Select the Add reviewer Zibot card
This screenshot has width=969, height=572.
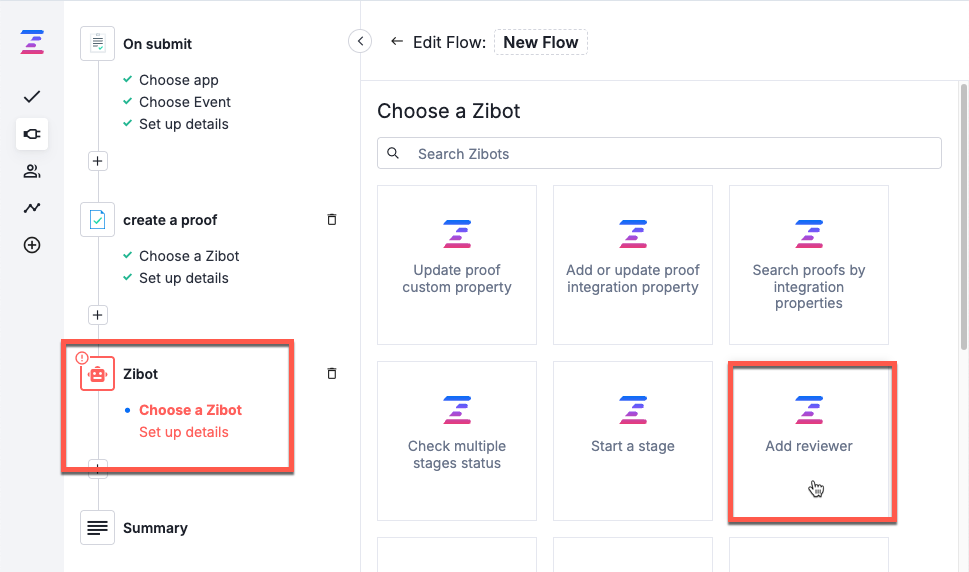click(809, 441)
